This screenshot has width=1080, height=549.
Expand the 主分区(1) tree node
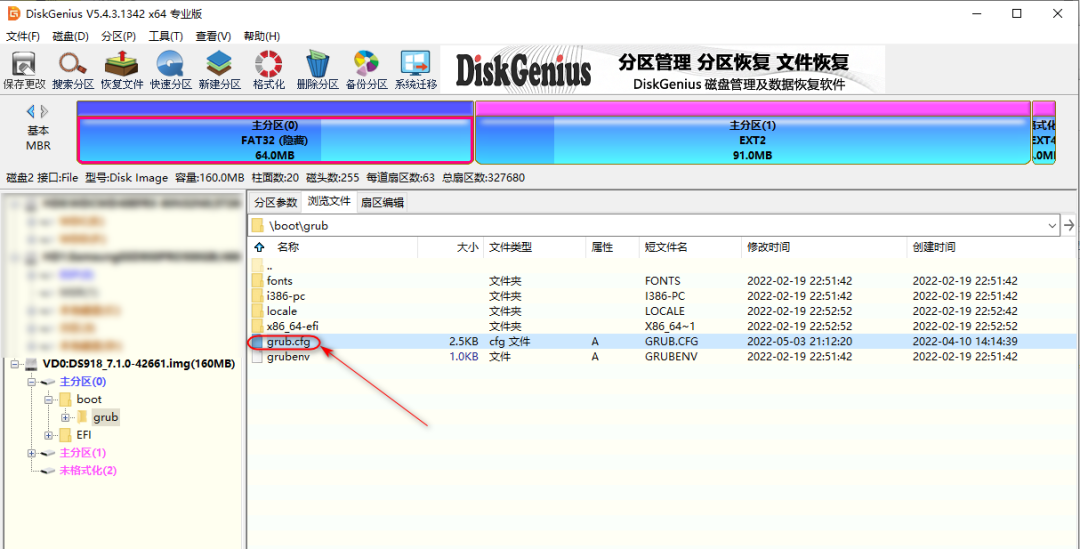[x=32, y=453]
